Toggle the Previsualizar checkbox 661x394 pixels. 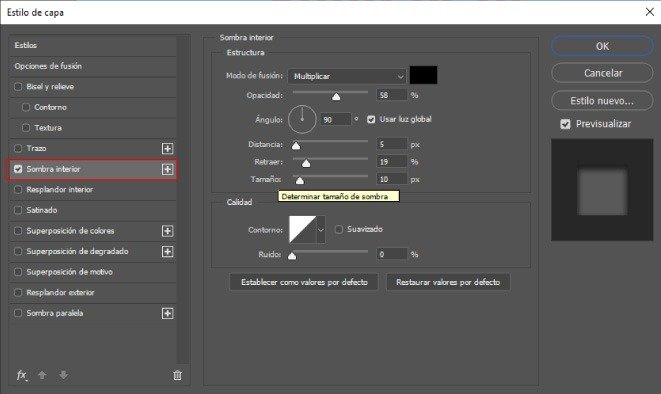pos(565,124)
